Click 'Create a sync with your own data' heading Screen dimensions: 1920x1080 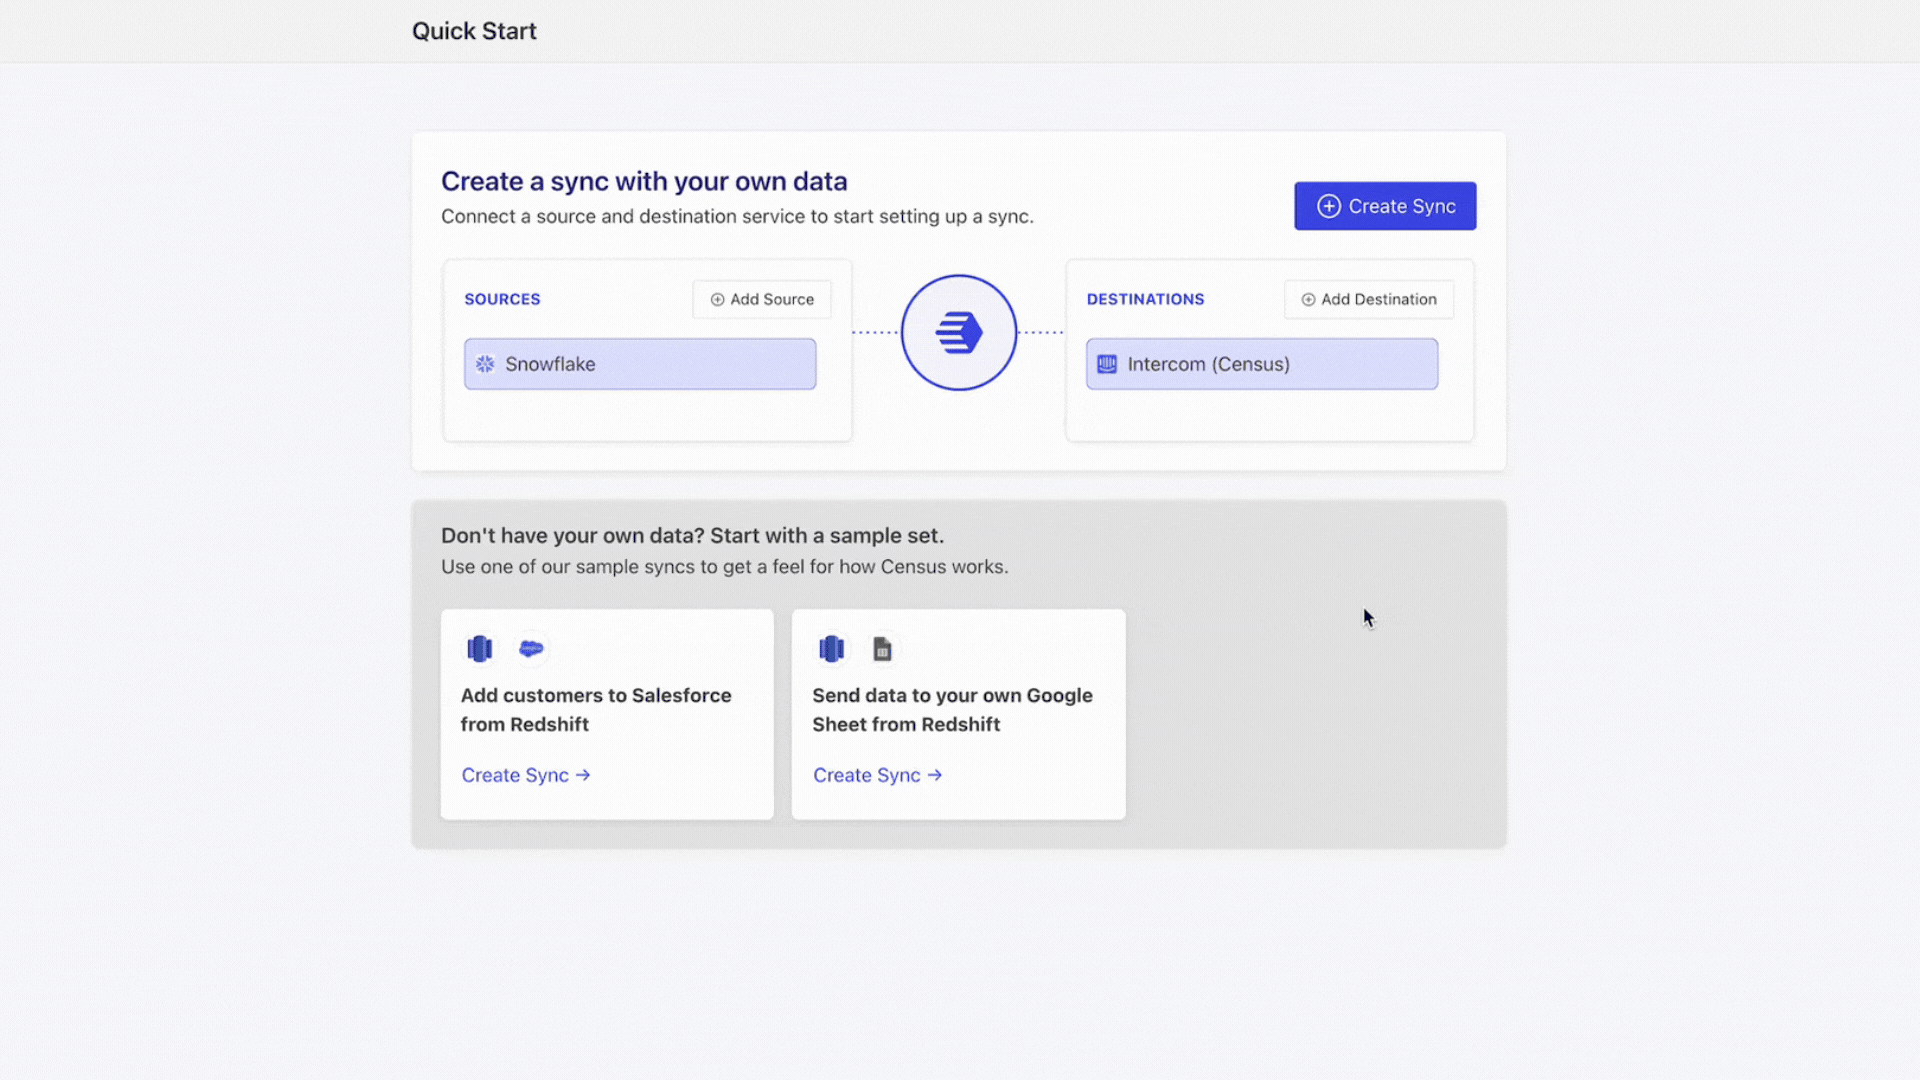(x=644, y=181)
